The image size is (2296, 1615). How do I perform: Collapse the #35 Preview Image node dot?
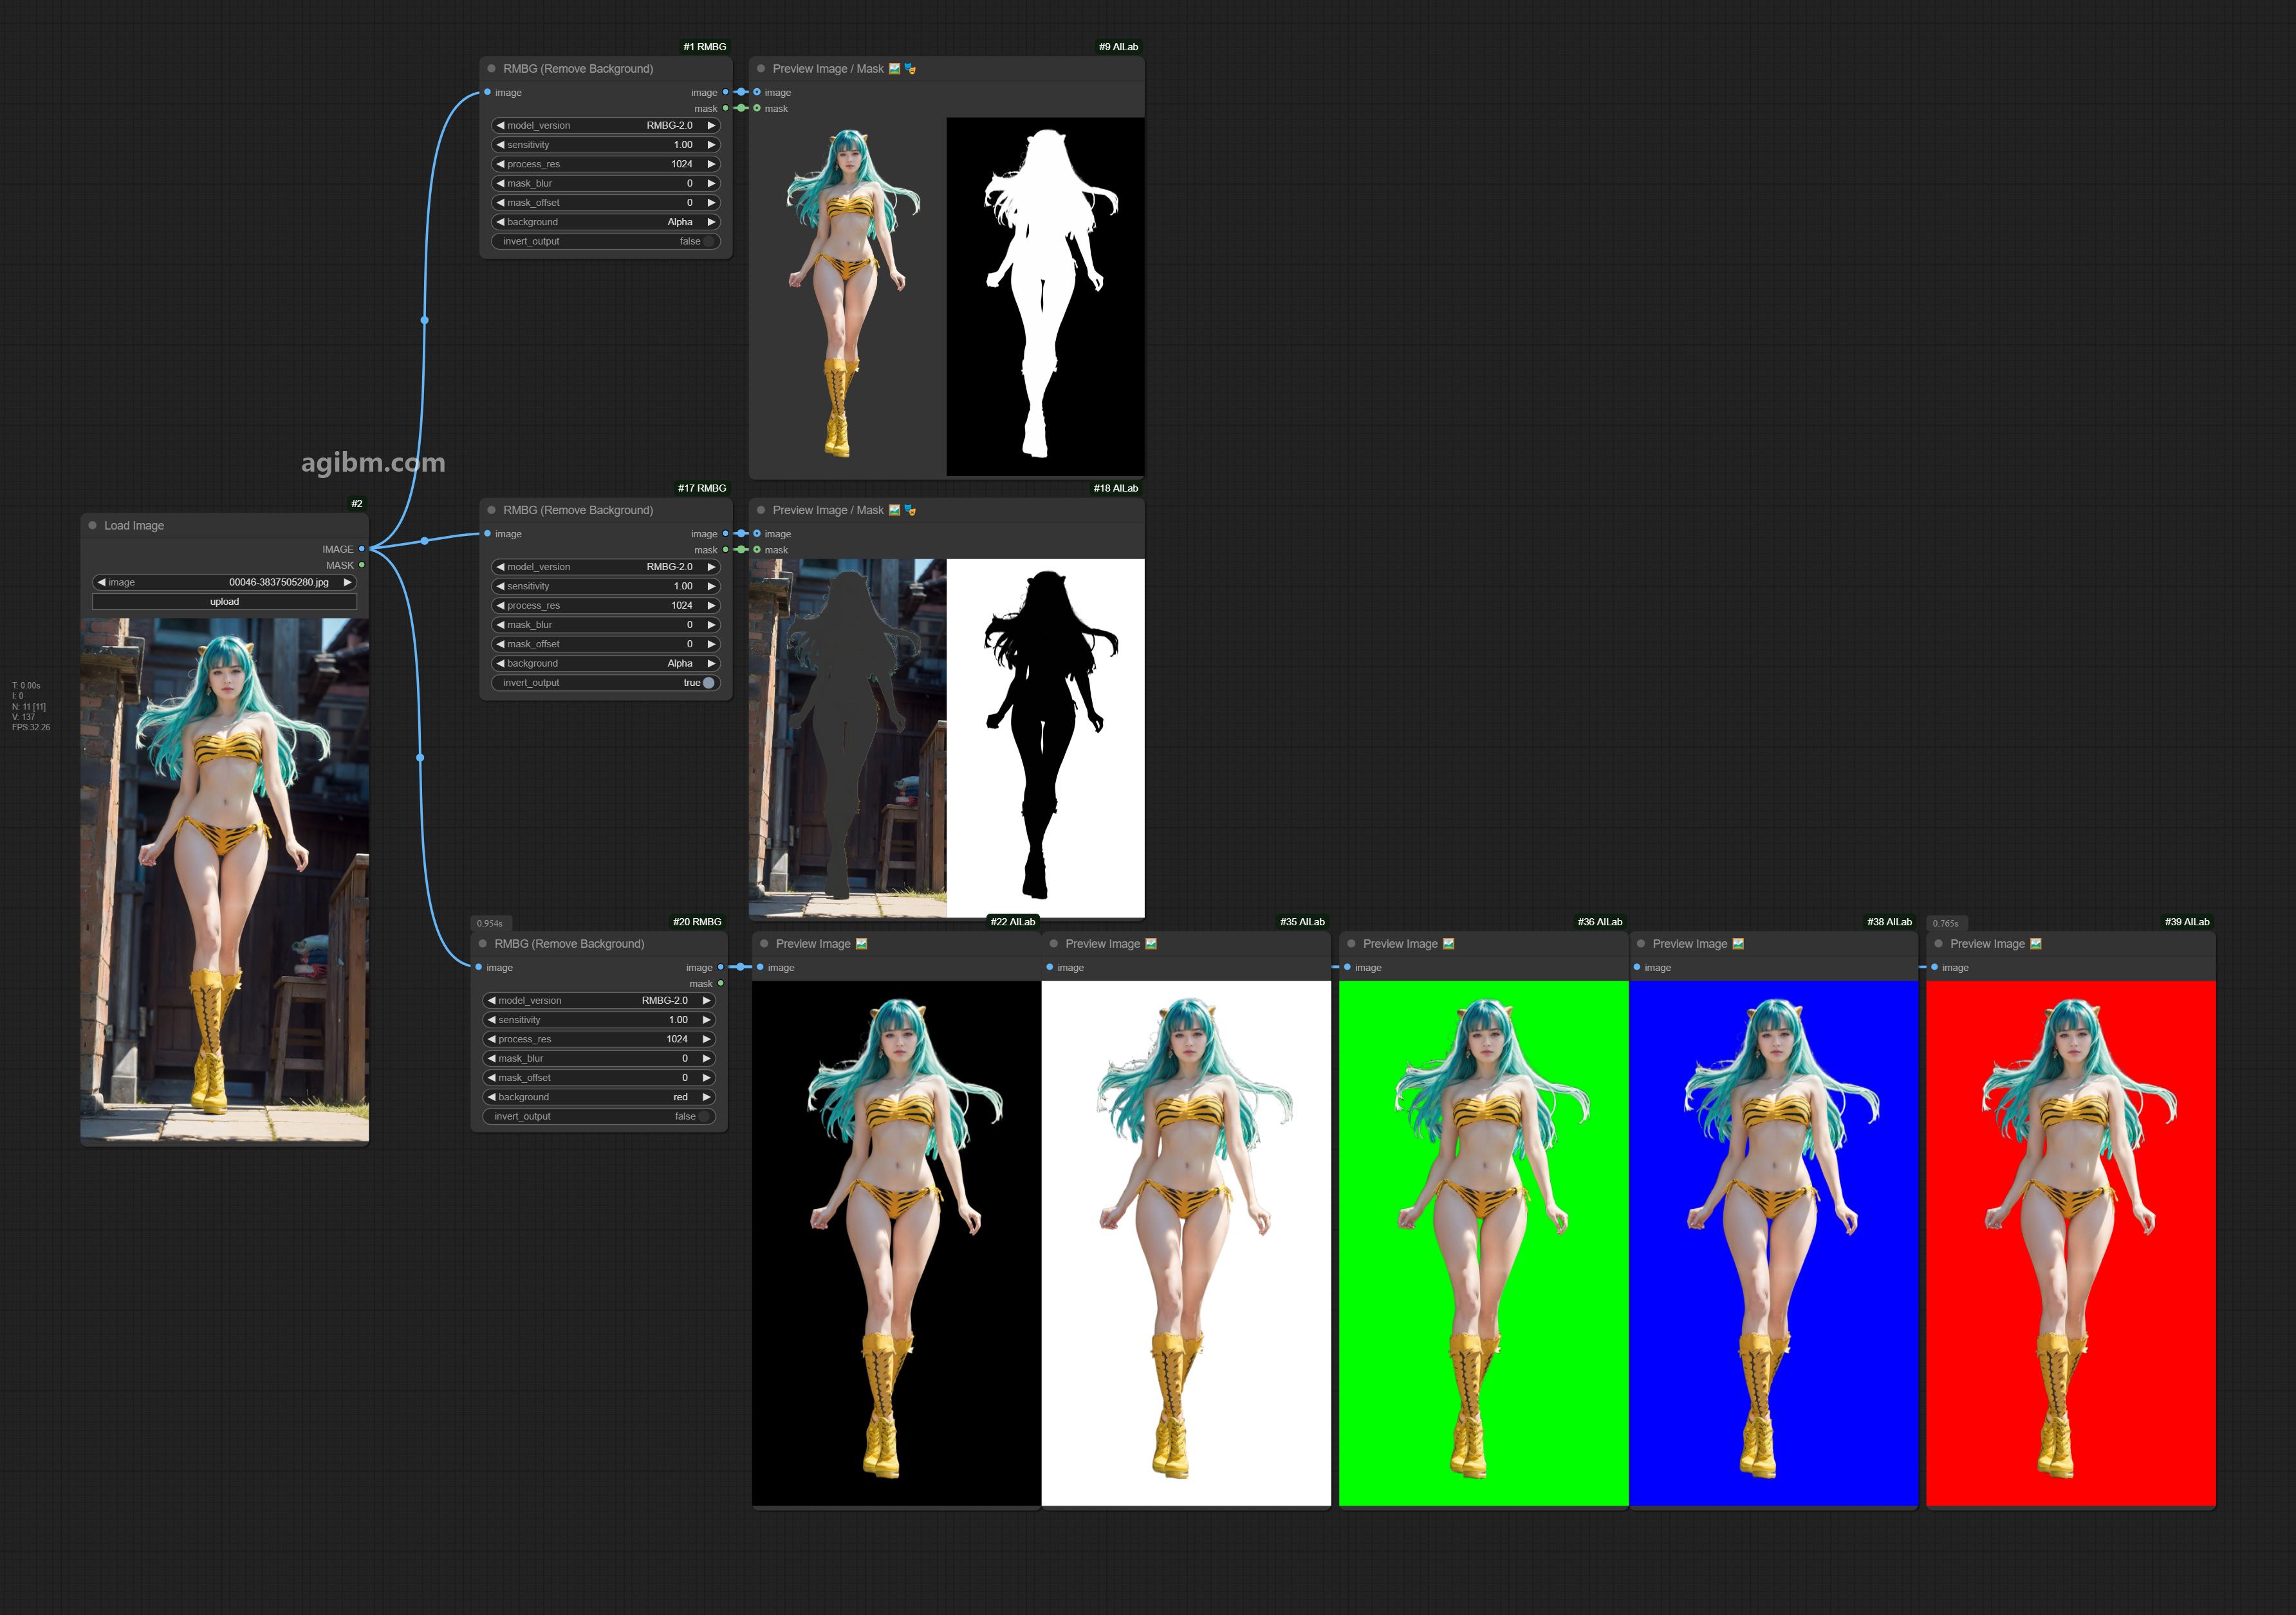pyautogui.click(x=1053, y=944)
